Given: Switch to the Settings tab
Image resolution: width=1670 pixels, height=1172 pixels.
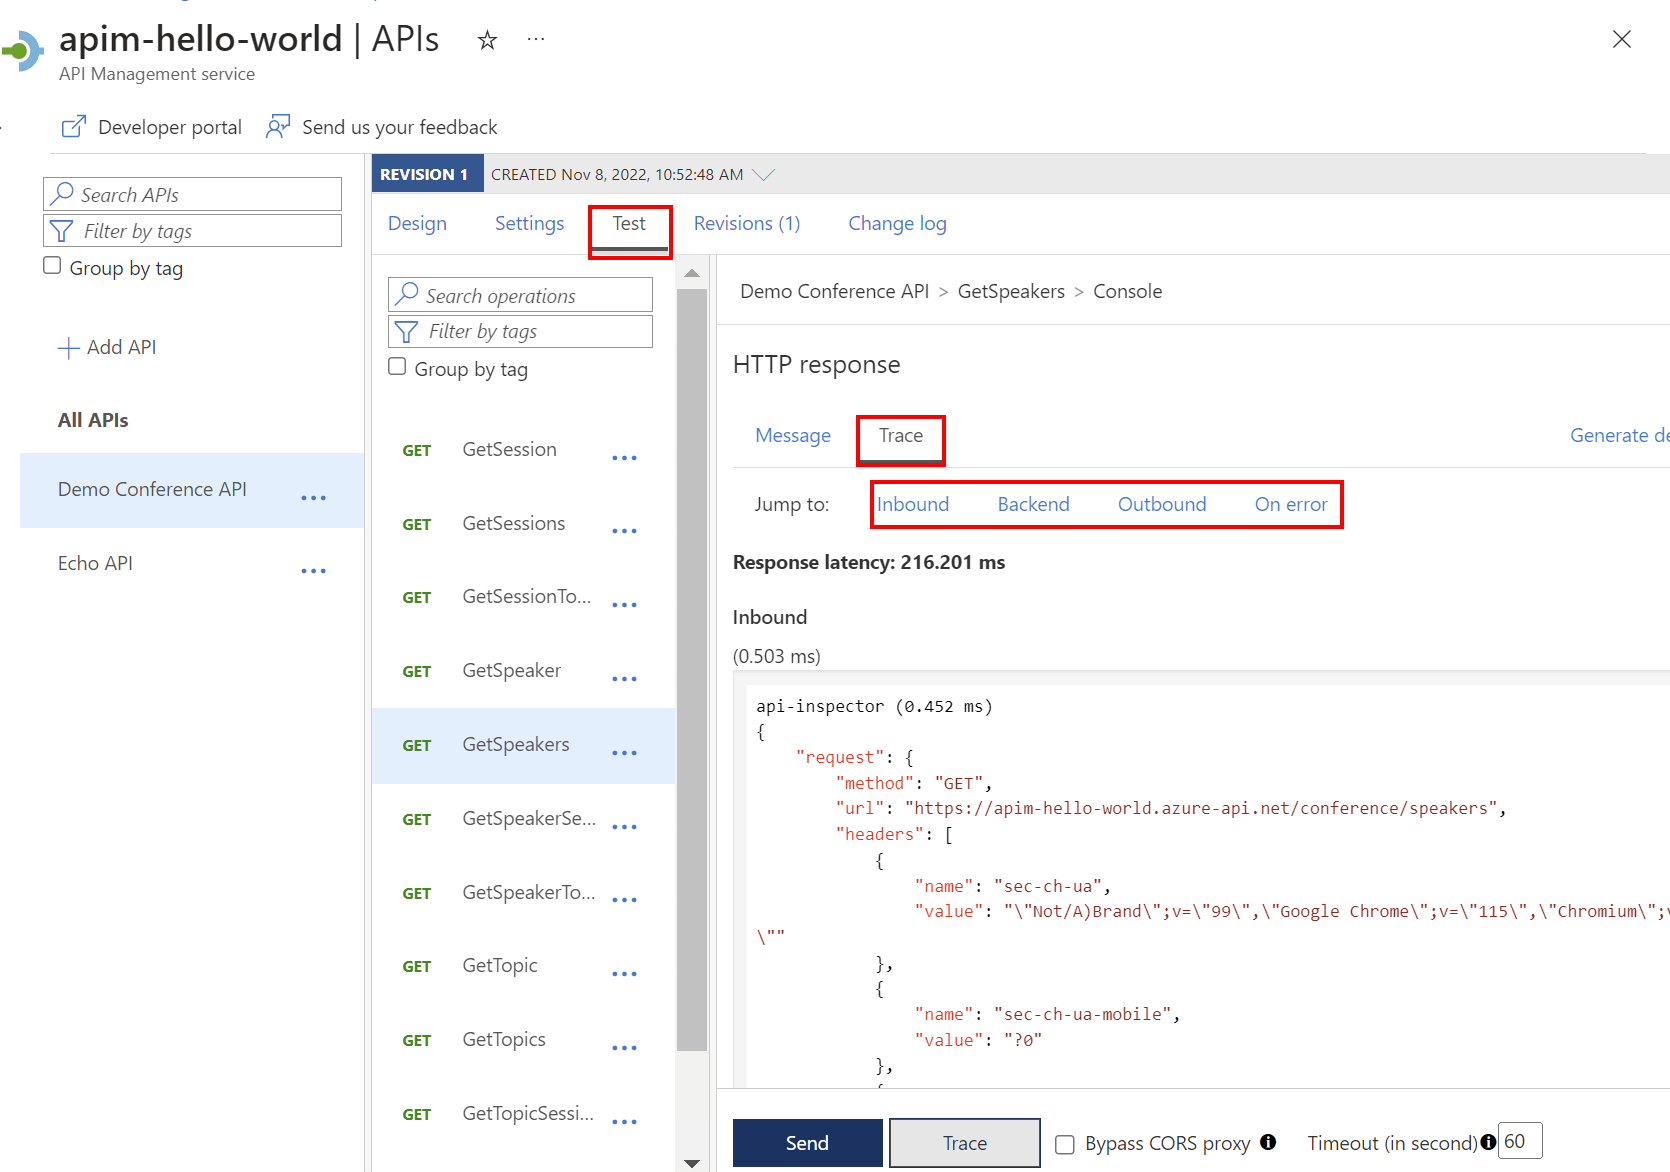Looking at the screenshot, I should [x=529, y=223].
